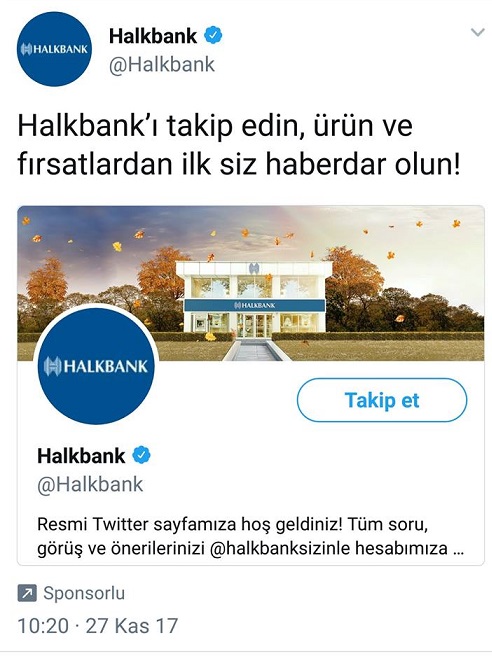Click the Takip et follow button
The height and width of the screenshot is (656, 492).
tap(382, 400)
